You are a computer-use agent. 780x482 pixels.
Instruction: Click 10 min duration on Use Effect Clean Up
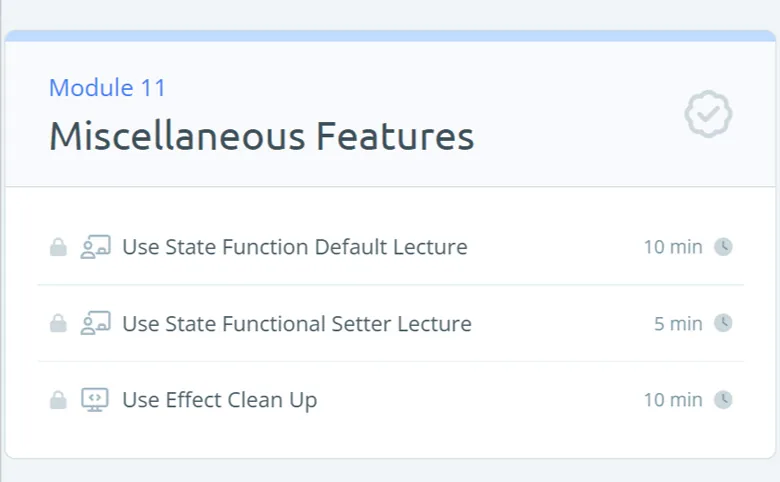(673, 400)
